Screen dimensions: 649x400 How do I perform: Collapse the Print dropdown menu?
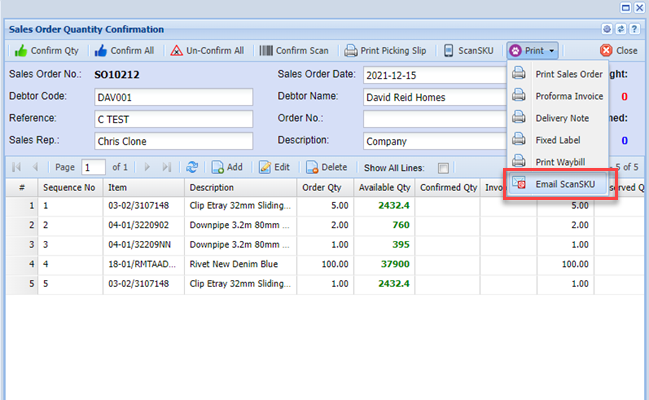click(x=533, y=50)
